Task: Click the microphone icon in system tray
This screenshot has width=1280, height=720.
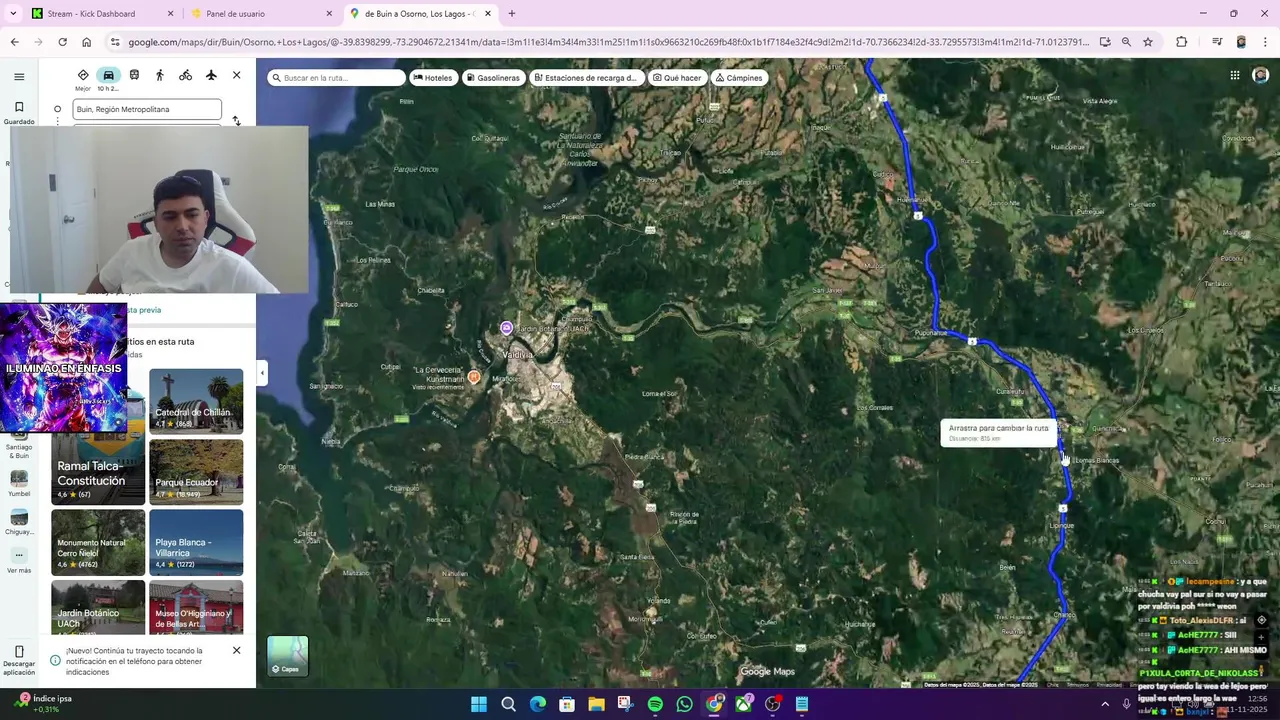Action: pos(1126,704)
